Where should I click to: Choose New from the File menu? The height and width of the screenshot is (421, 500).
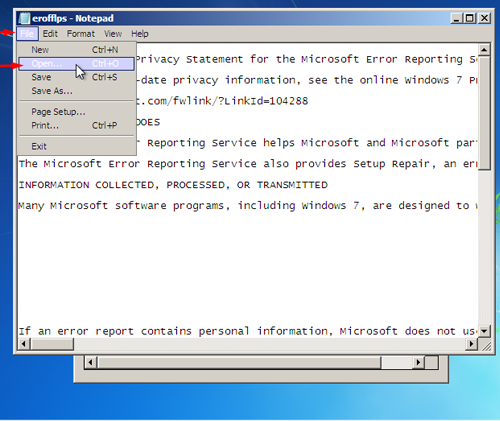[x=77, y=50]
